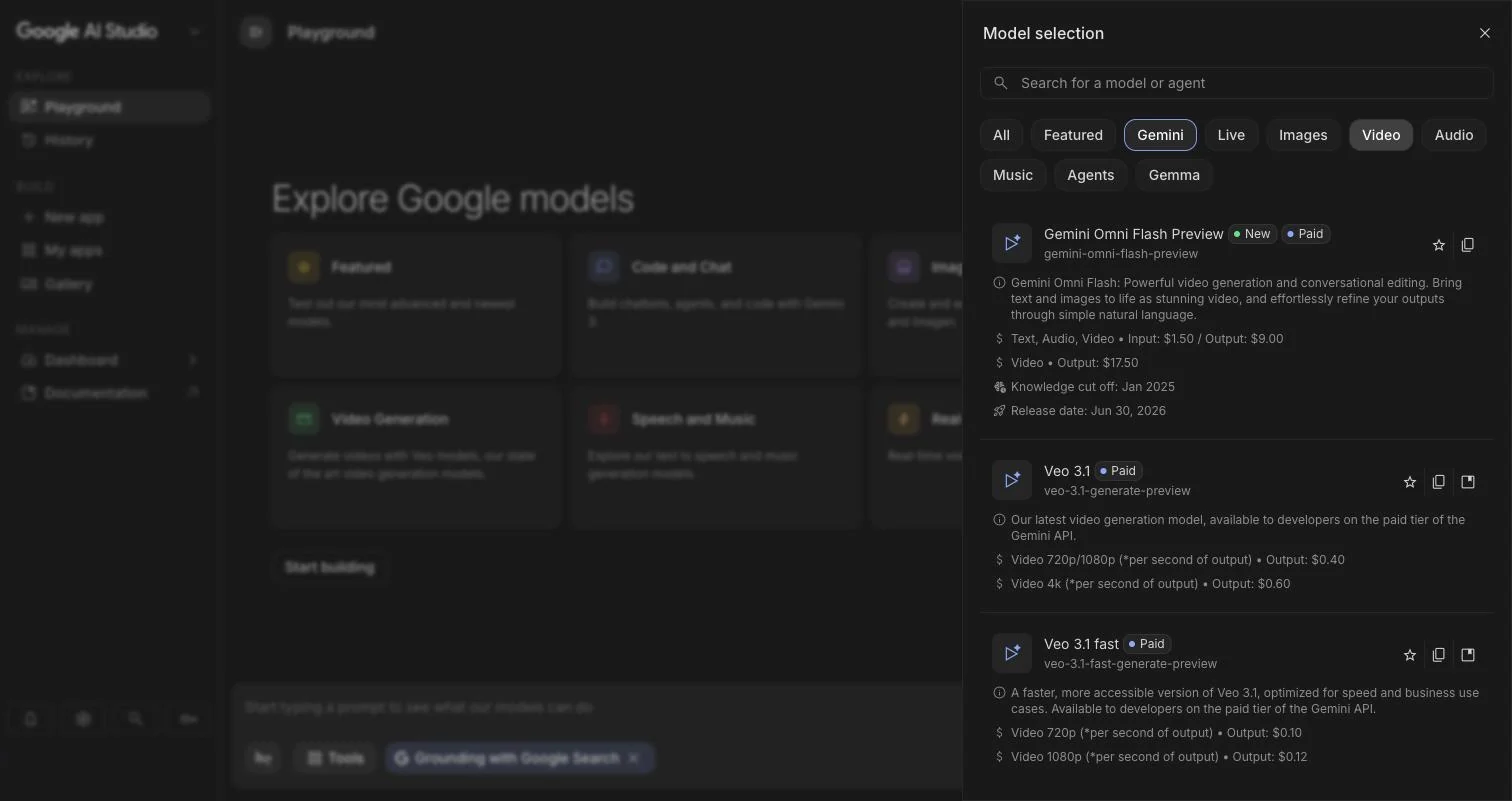Click the Veo 3.1 fast model icon
The image size is (1512, 801).
[x=1012, y=653]
